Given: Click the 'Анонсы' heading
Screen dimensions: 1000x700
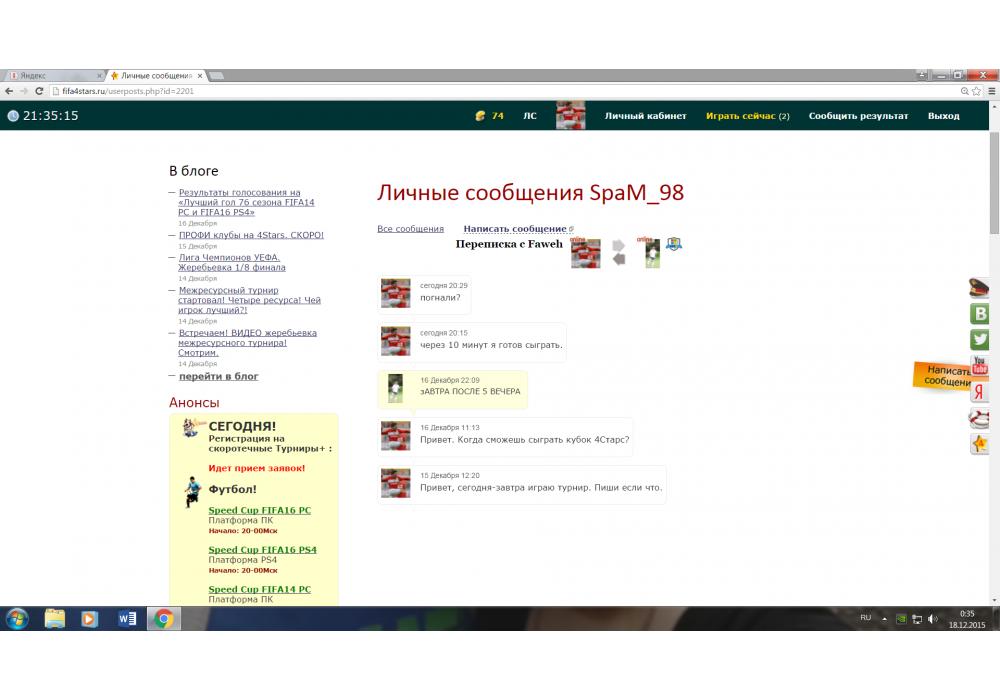Looking at the screenshot, I should pyautogui.click(x=194, y=402).
